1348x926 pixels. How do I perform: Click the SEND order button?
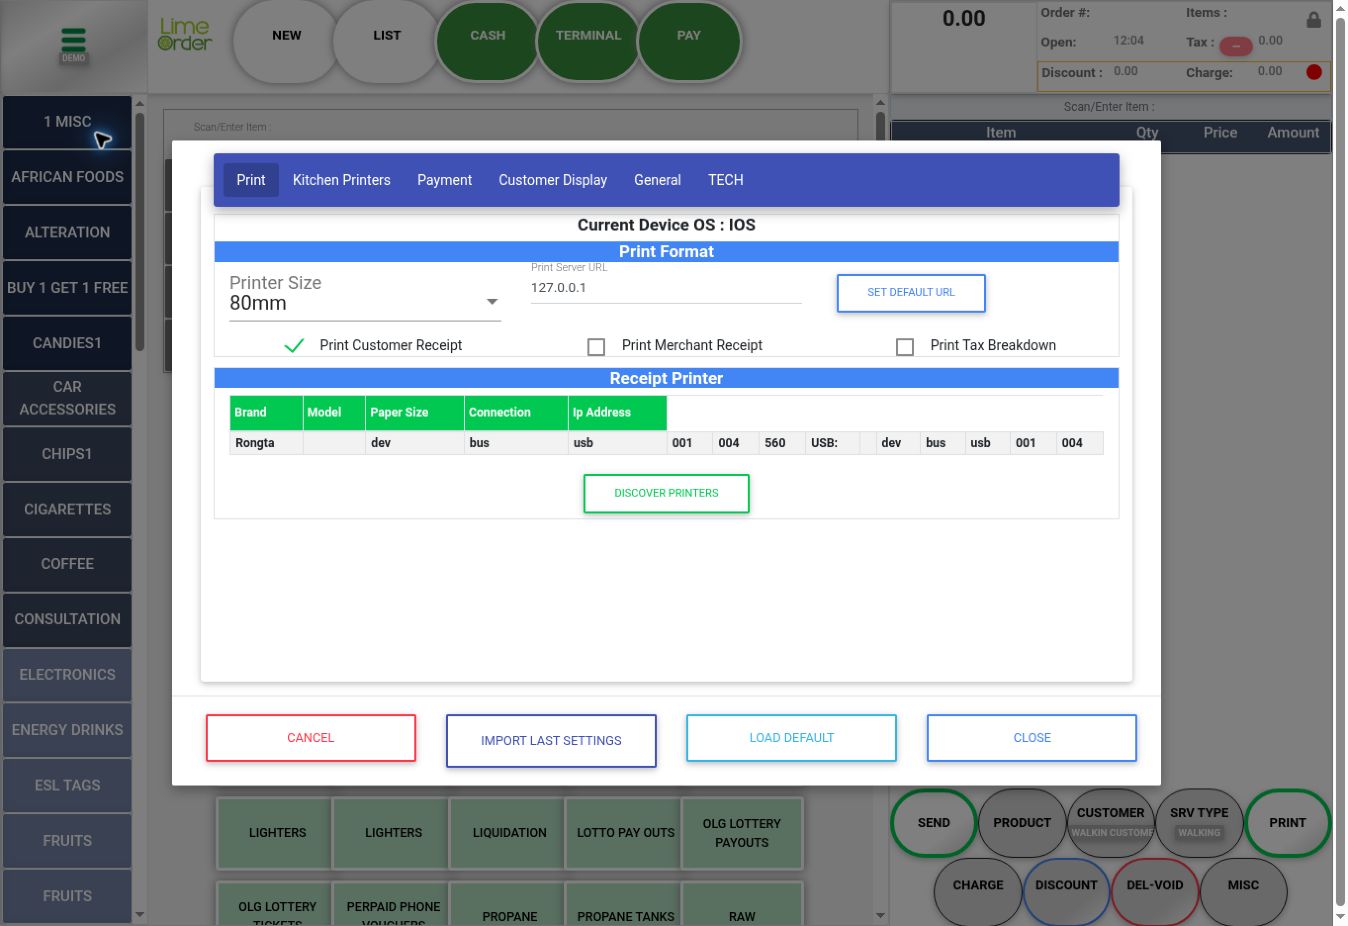point(934,823)
